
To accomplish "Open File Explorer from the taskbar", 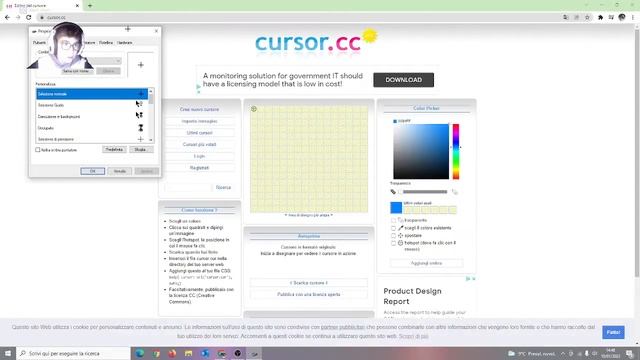I will 189,353.
